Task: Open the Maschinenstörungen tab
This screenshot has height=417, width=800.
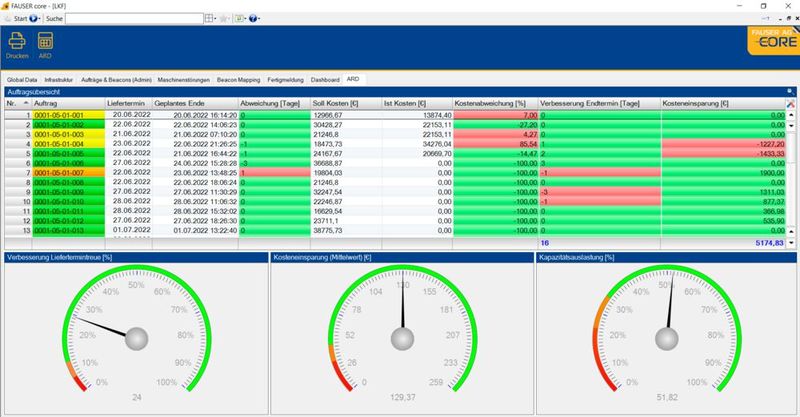Action: pyautogui.click(x=185, y=77)
